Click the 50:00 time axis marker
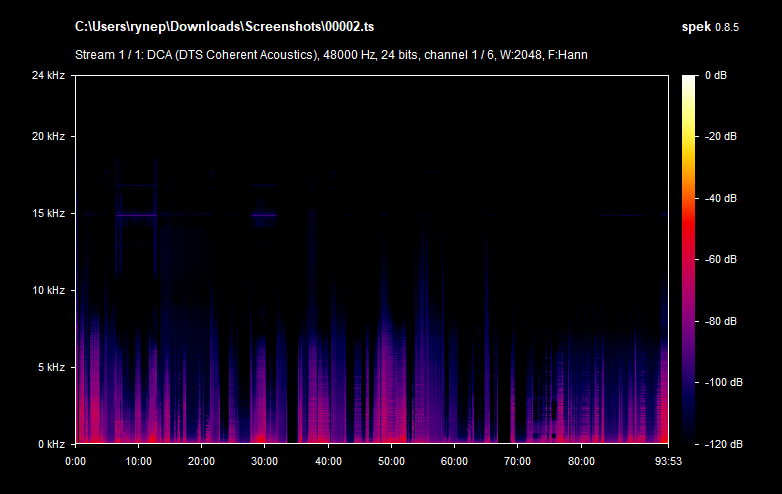782x494 pixels. tap(391, 461)
